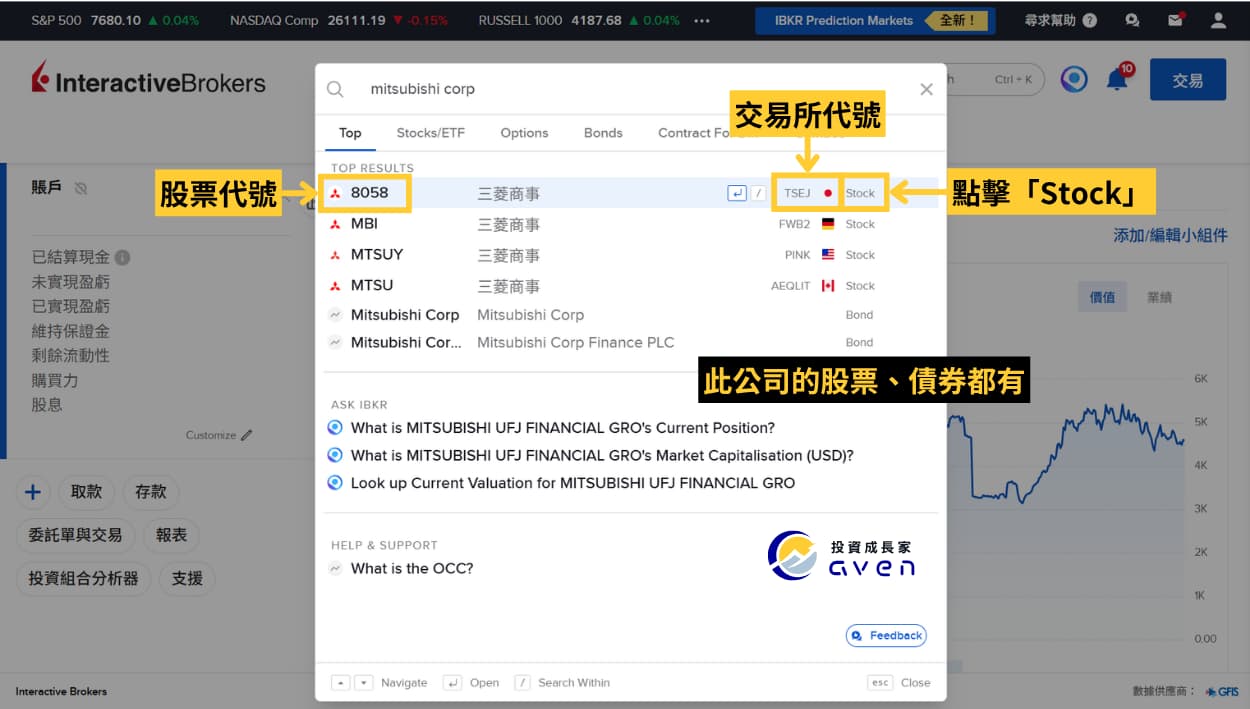Click the S&P 500 ticker
The width and height of the screenshot is (1250, 709).
coord(115,20)
